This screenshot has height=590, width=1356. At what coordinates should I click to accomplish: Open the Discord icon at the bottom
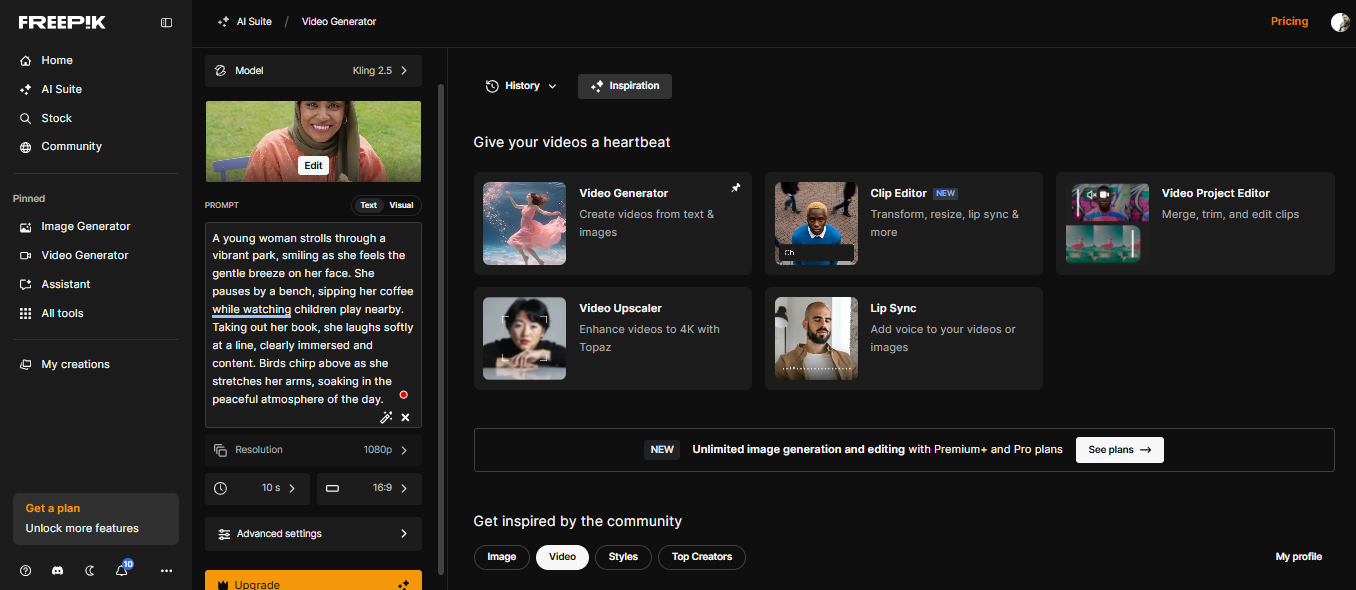tap(57, 570)
